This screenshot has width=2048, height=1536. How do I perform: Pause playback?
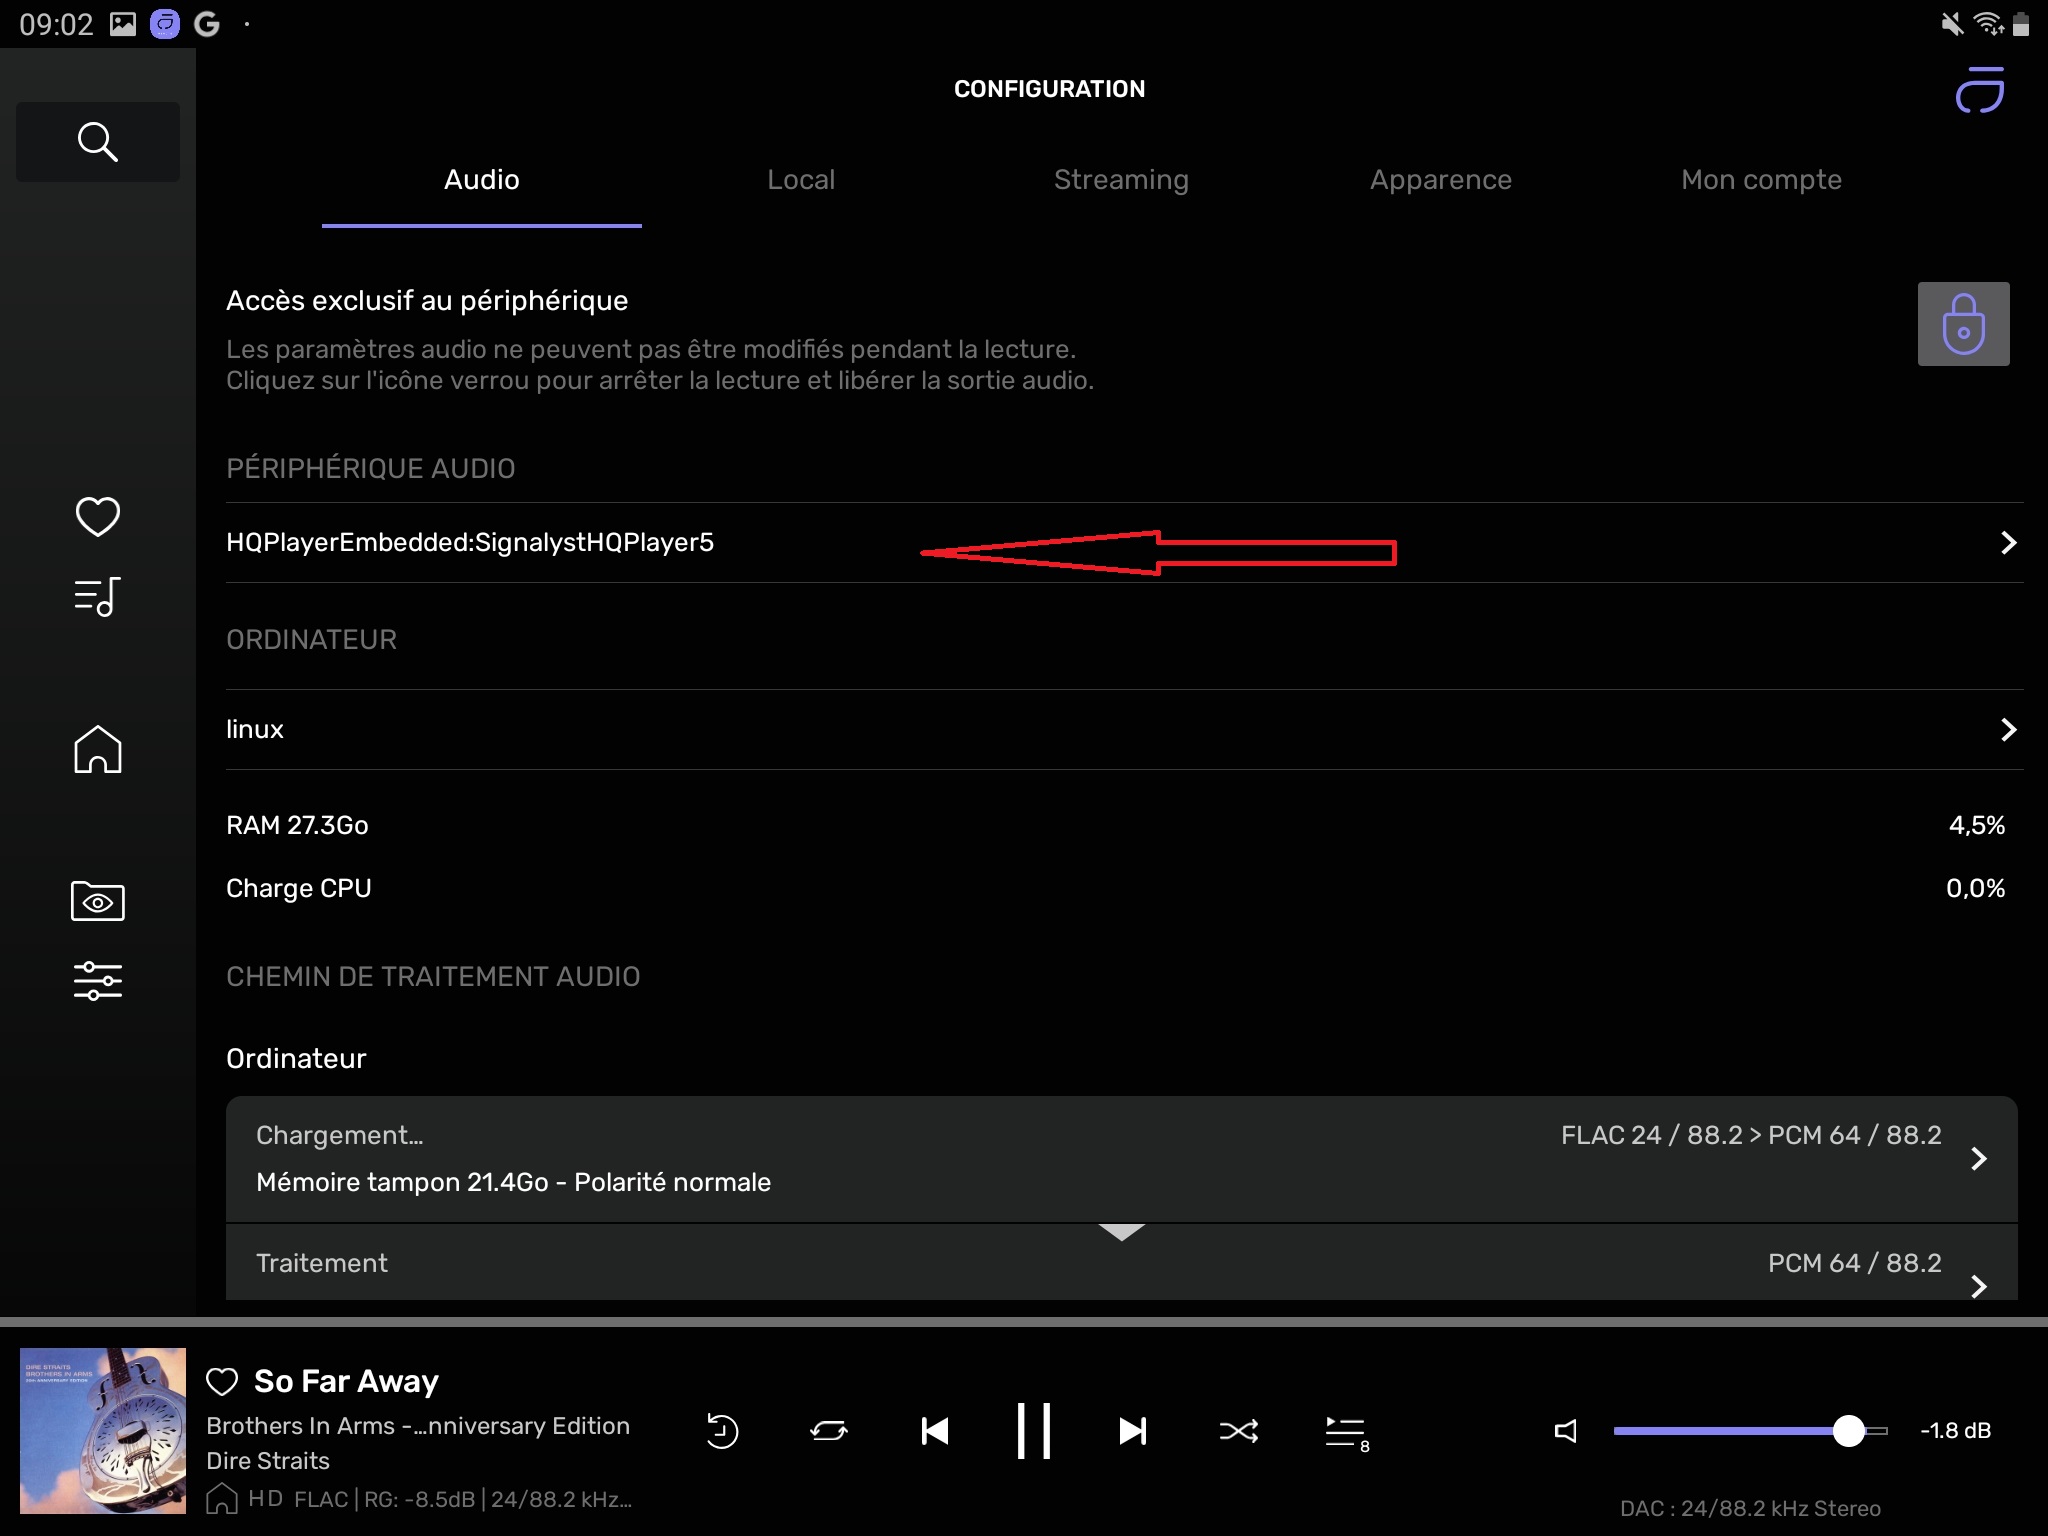(x=1034, y=1431)
